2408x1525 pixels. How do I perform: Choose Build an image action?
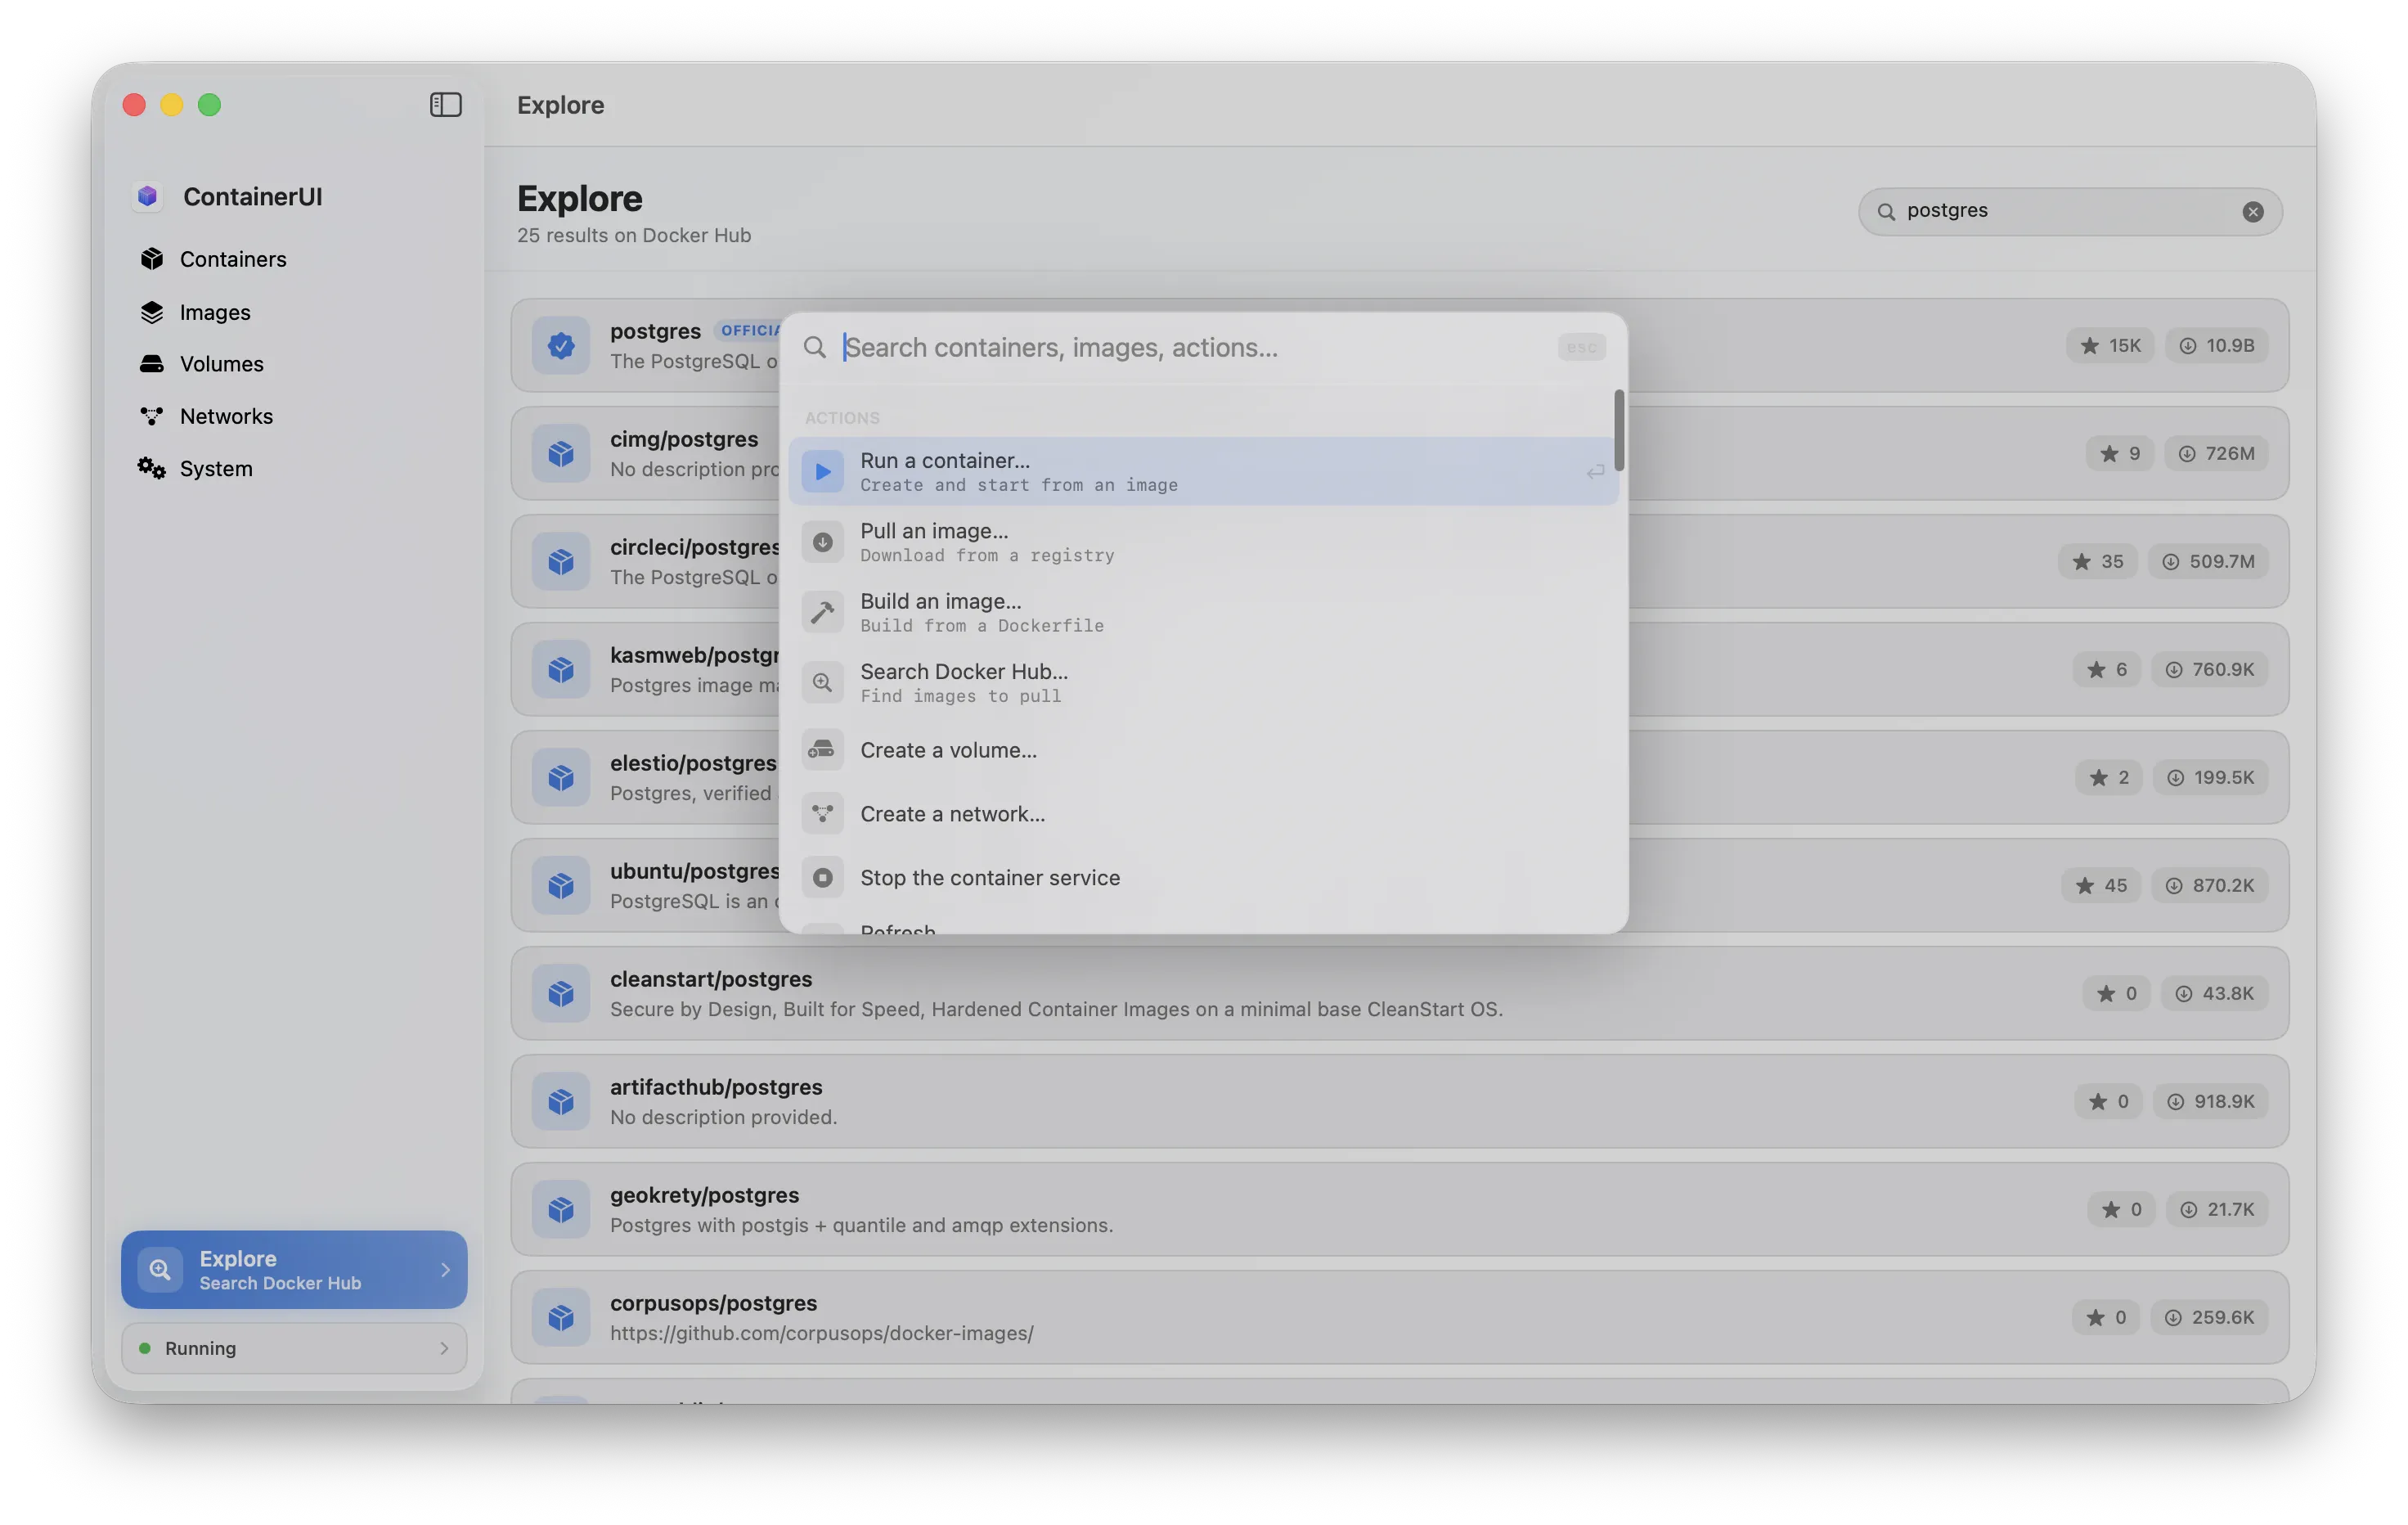pos(1203,612)
